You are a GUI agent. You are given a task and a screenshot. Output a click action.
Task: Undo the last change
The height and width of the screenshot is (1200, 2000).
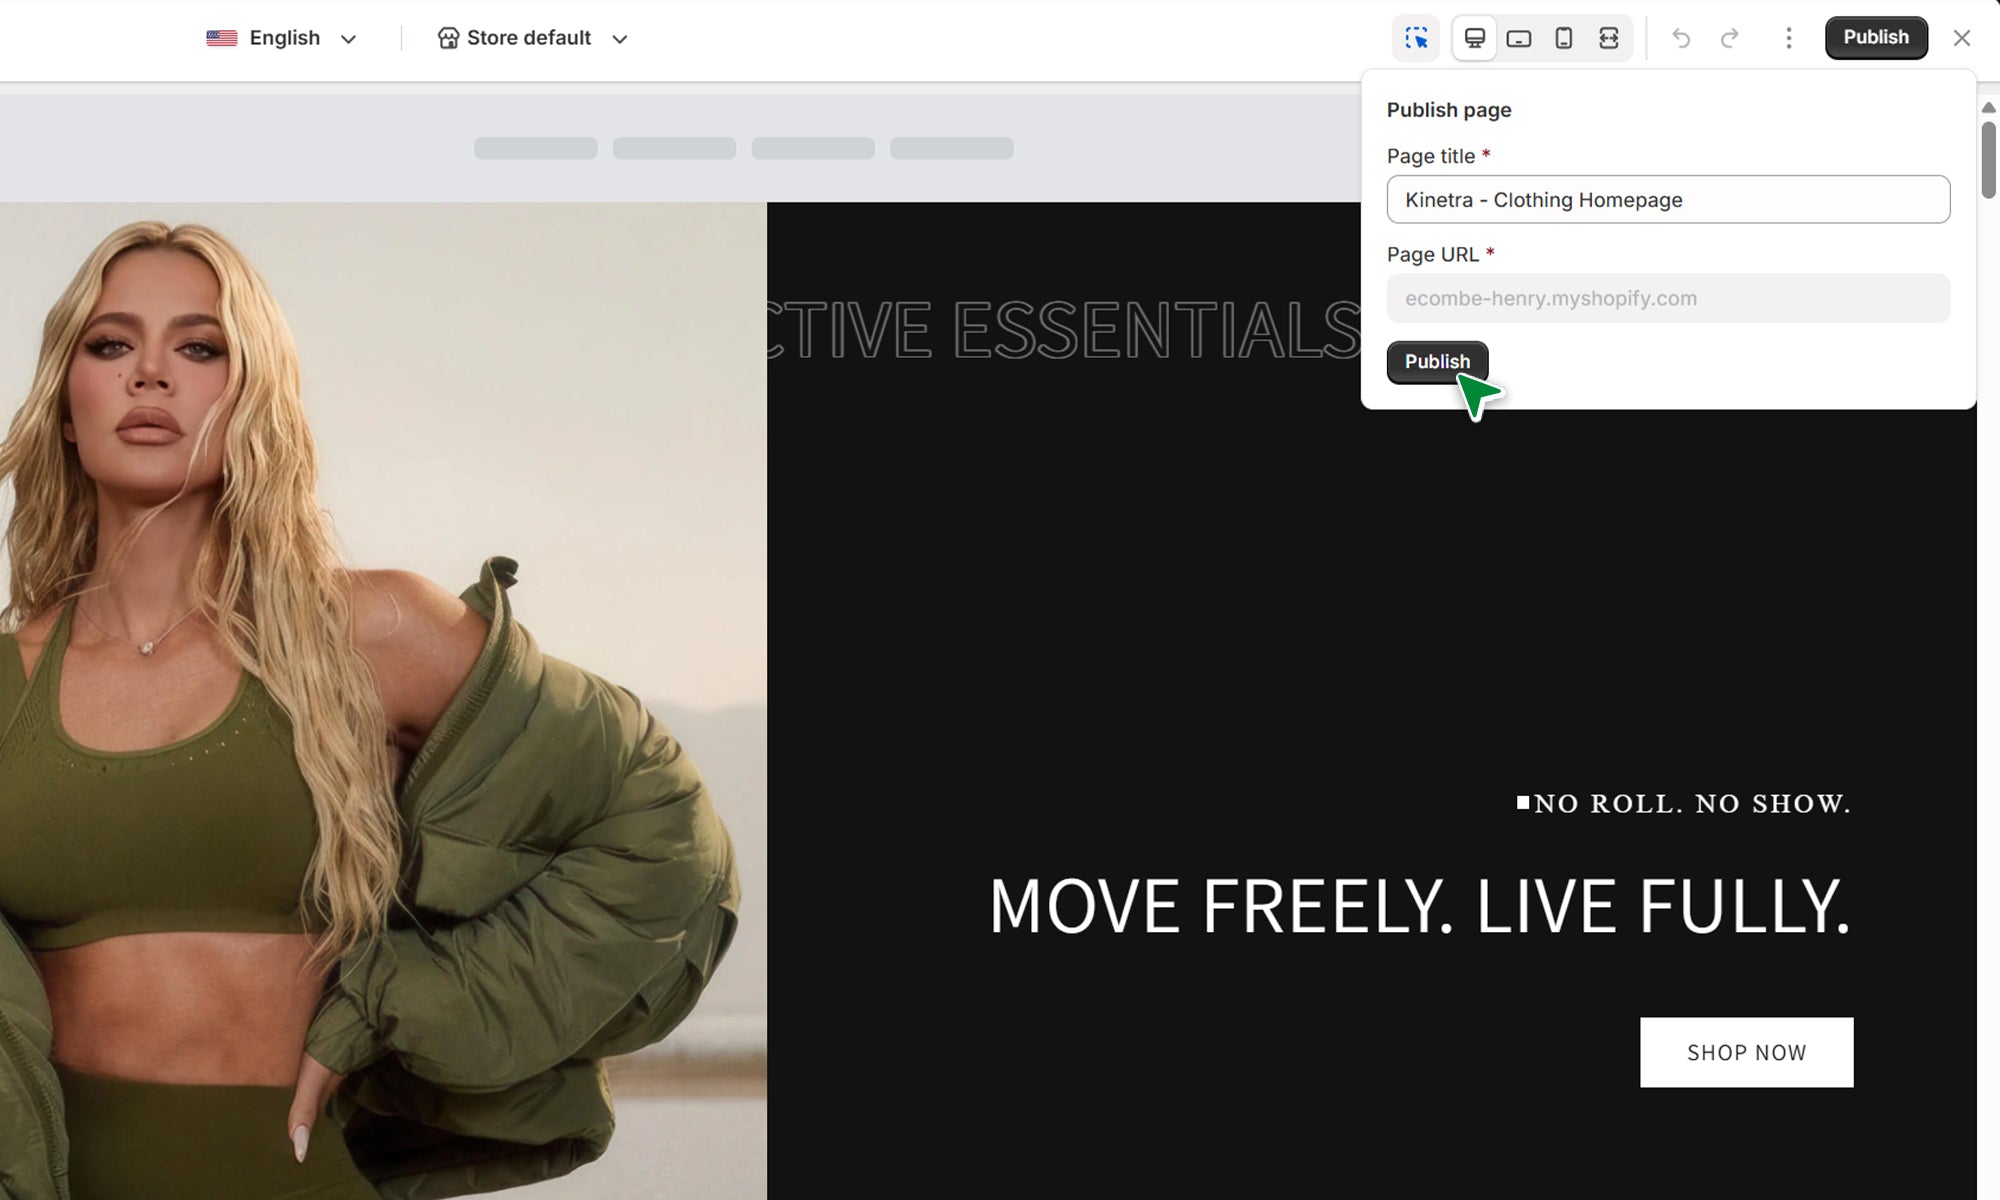click(x=1681, y=38)
